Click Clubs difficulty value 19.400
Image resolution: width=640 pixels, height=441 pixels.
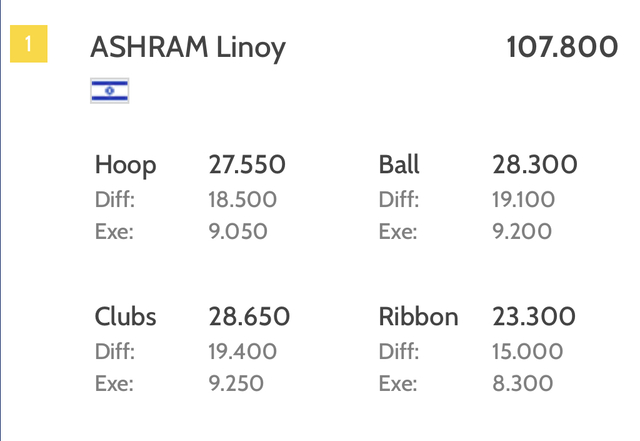click(242, 352)
